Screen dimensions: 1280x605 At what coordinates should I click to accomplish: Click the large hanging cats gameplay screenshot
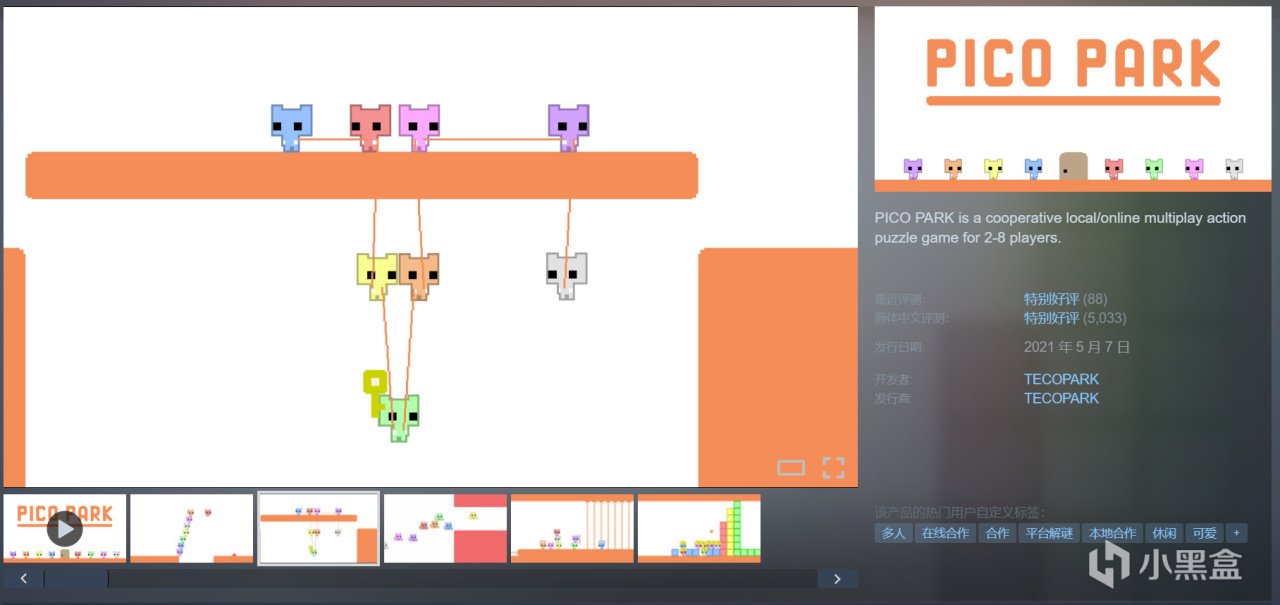click(x=431, y=247)
